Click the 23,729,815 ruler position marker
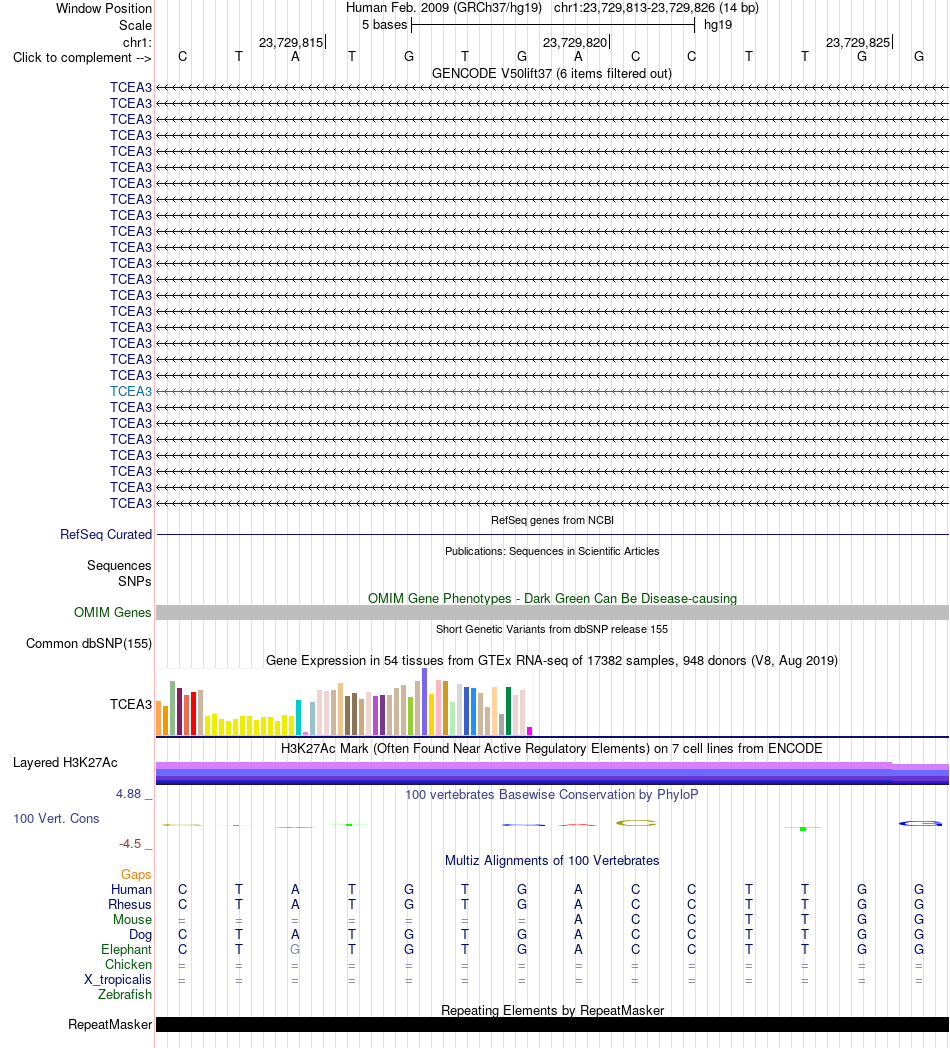 pyautogui.click(x=291, y=43)
